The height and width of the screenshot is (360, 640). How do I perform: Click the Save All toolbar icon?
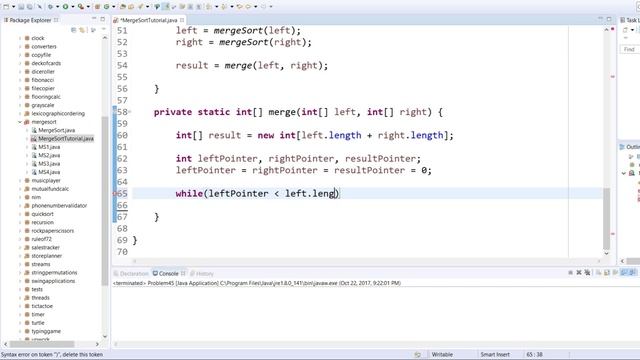[x=29, y=7]
